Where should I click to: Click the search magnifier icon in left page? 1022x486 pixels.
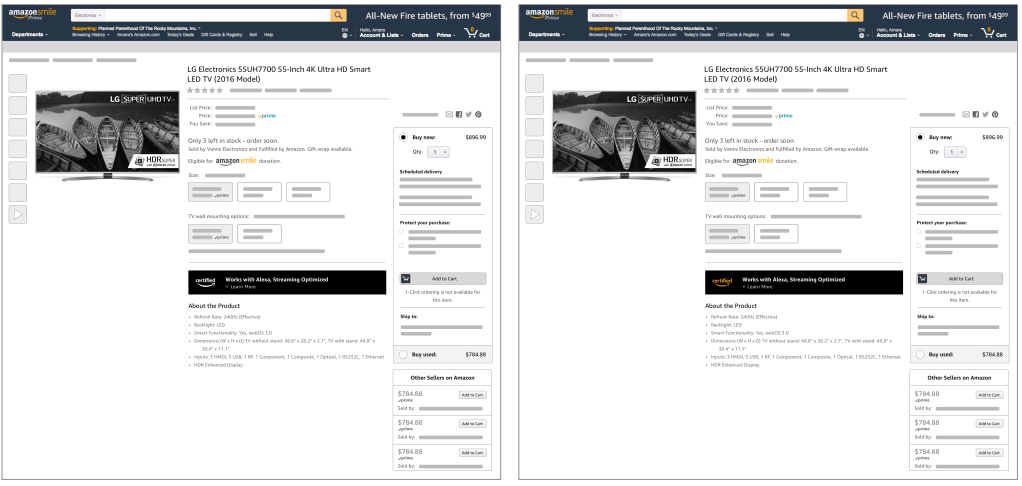[338, 16]
